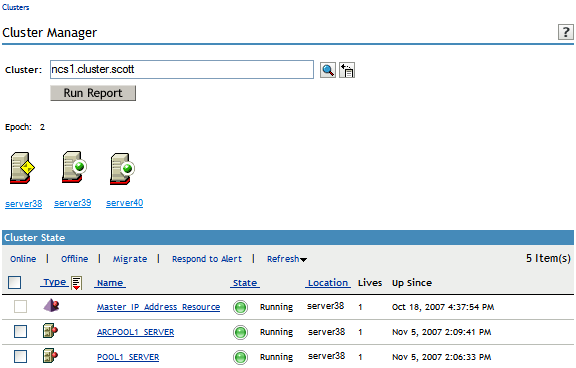Open Master IP Address Resource link
Image resolution: width=576 pixels, height=368 pixels.
[x=158, y=307]
